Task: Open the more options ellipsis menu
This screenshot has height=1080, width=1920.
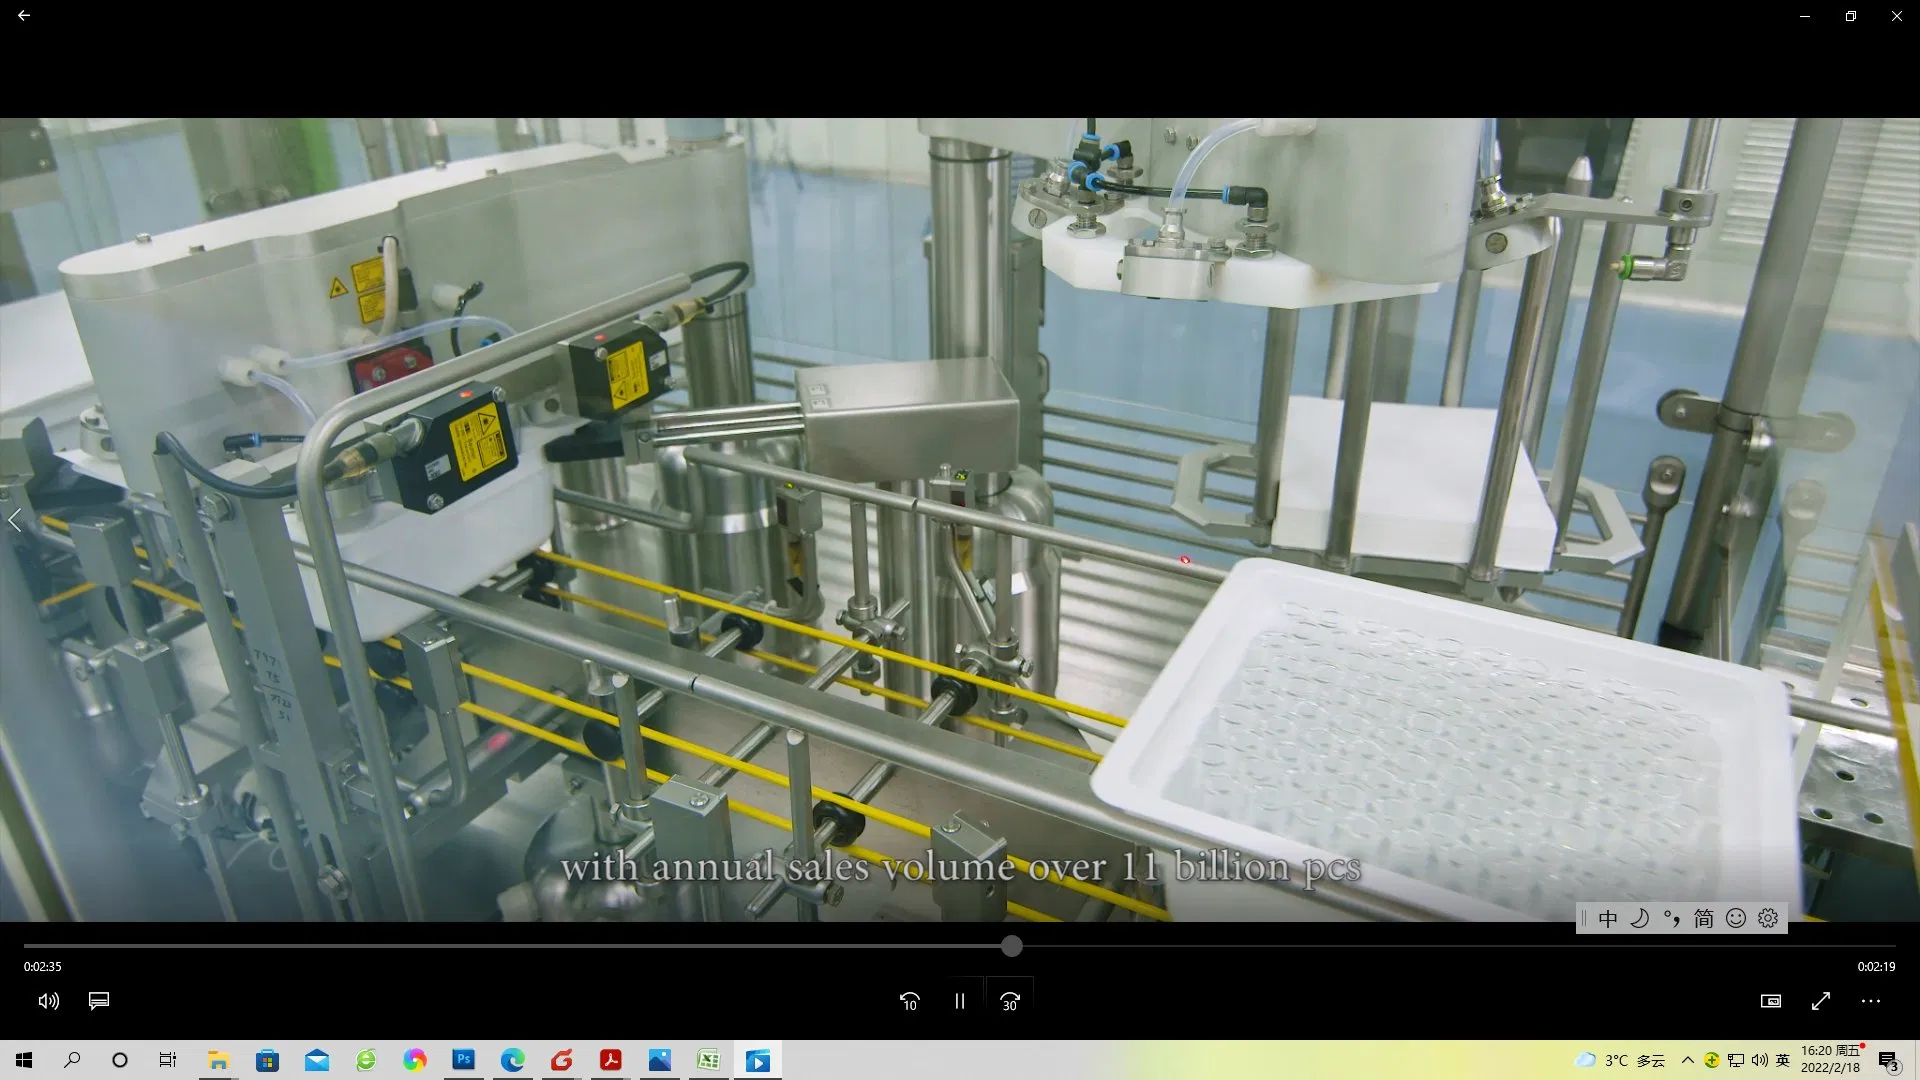Action: (1871, 1001)
